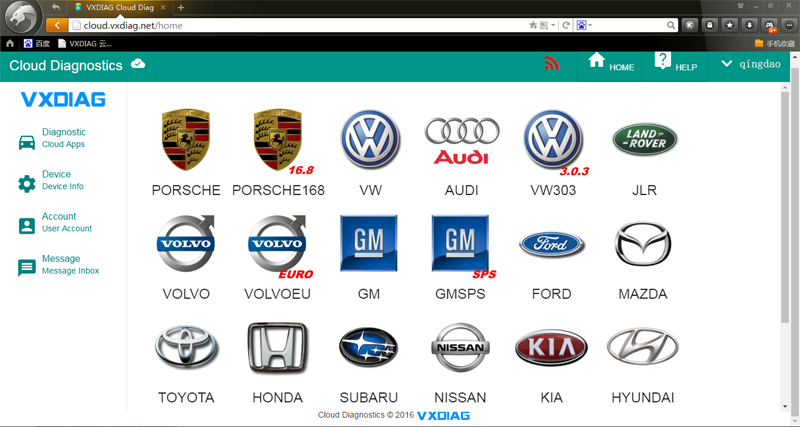800x427 pixels.
Task: Click the person icon for Account
Action: coord(27,225)
